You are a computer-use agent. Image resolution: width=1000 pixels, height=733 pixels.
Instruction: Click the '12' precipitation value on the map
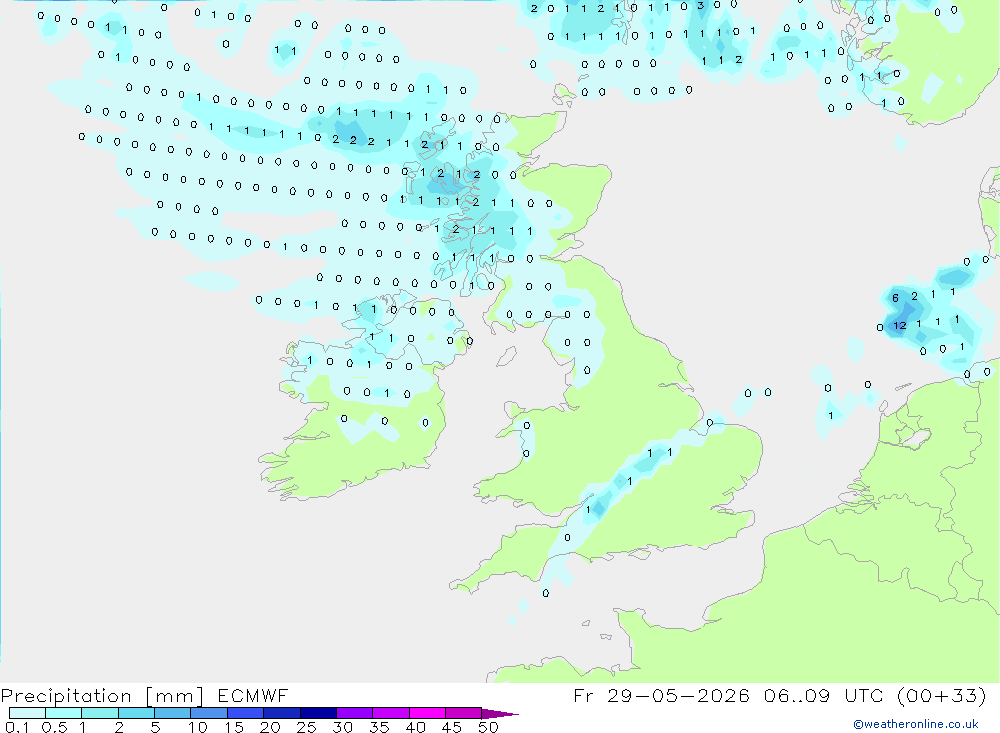click(900, 325)
